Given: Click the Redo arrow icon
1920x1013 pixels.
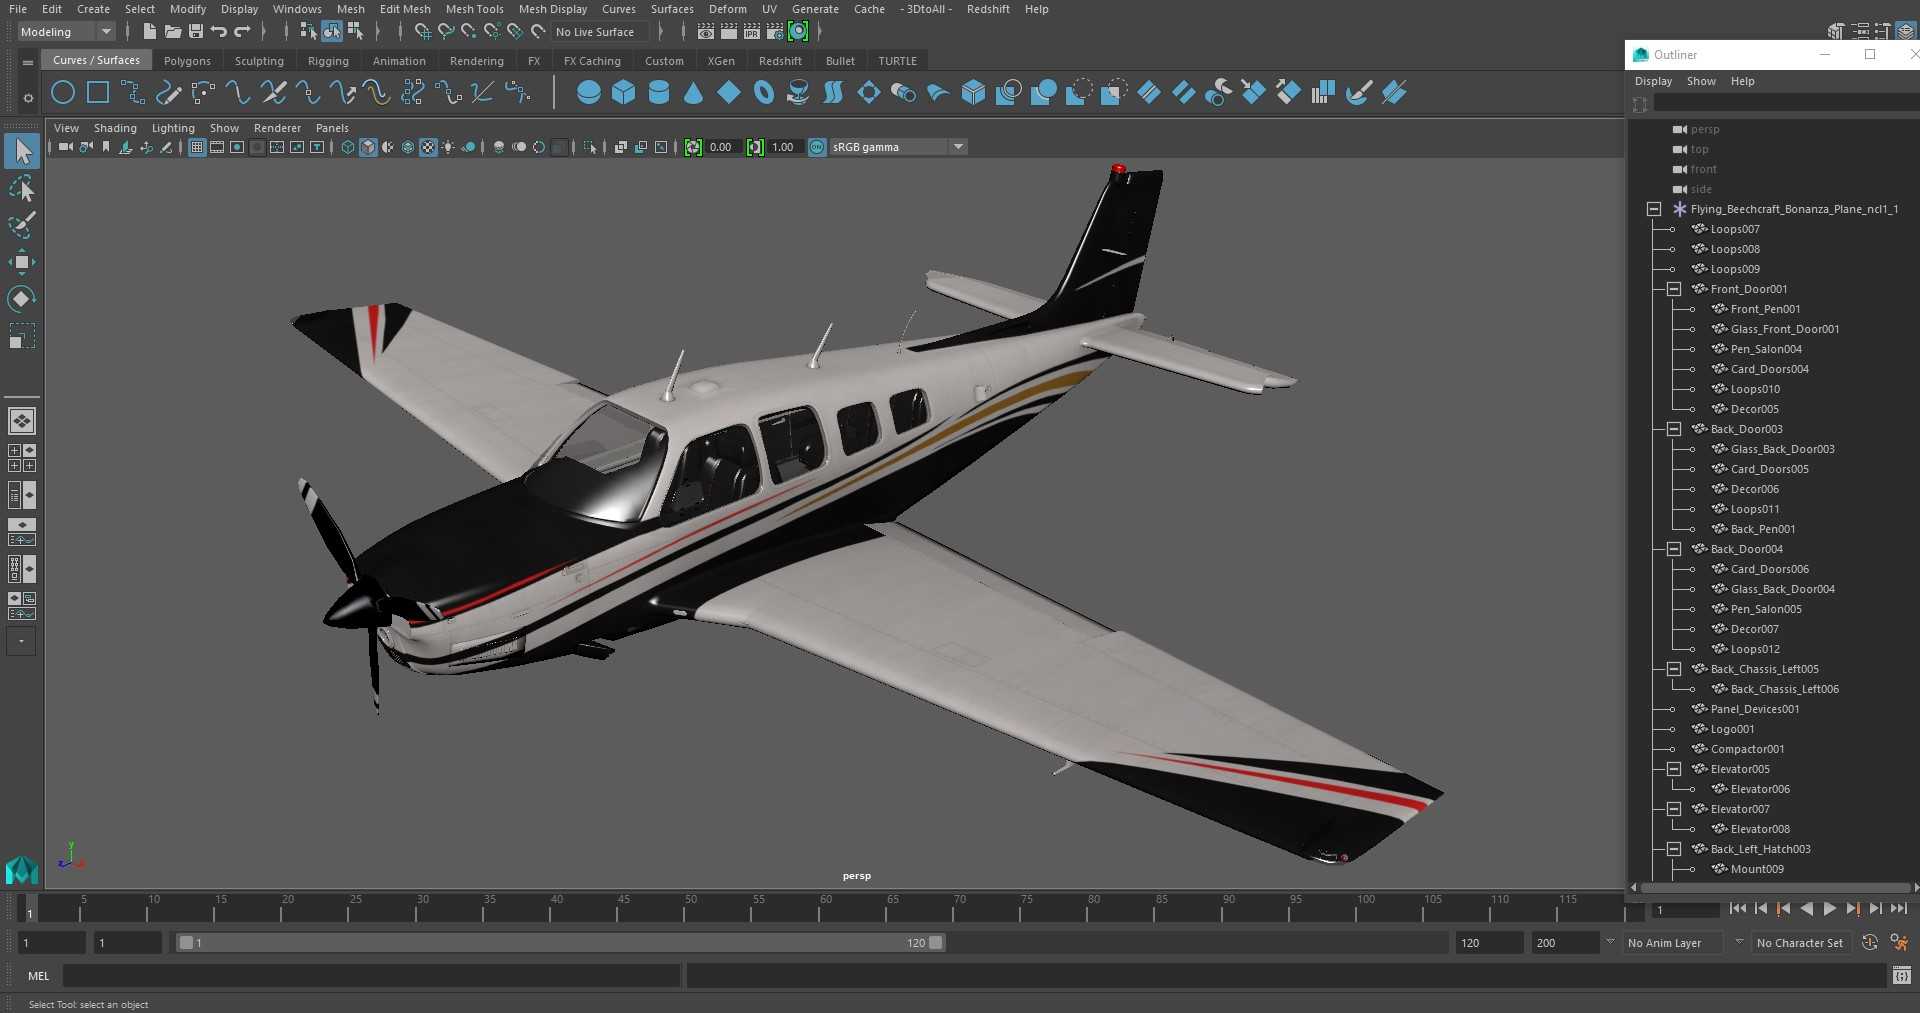Looking at the screenshot, I should click(242, 32).
